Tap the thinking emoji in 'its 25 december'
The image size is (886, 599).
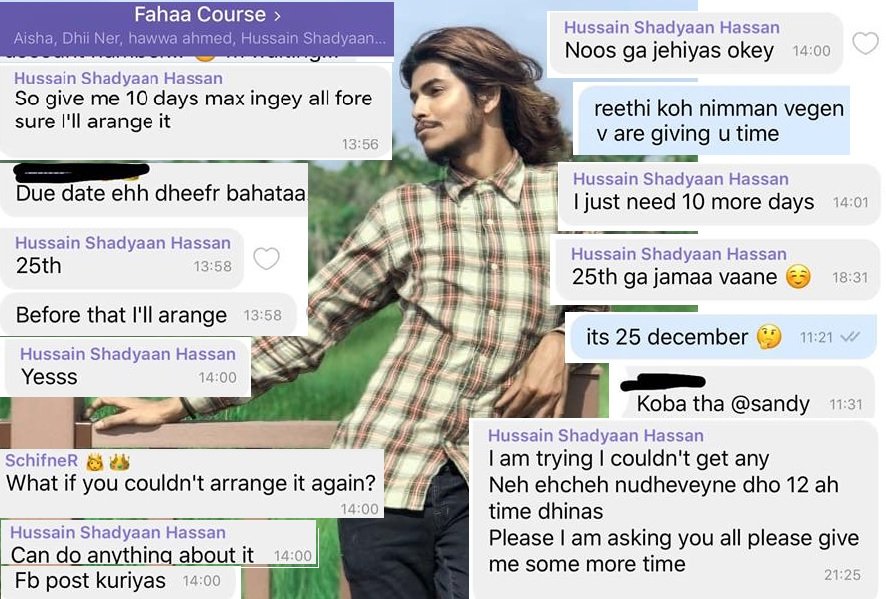(x=769, y=337)
